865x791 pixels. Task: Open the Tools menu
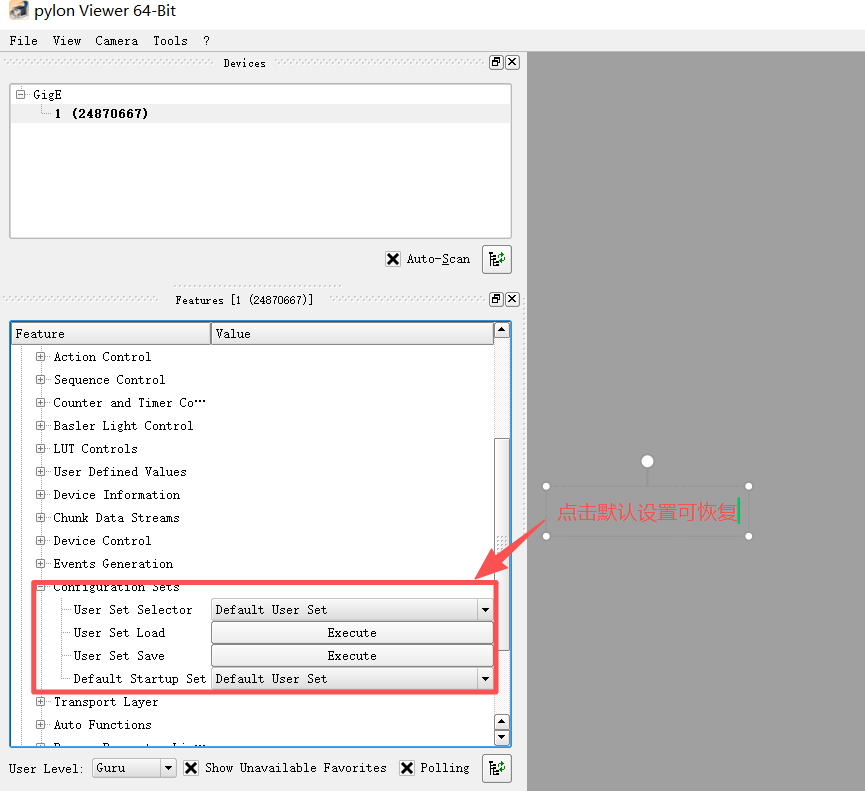point(170,41)
